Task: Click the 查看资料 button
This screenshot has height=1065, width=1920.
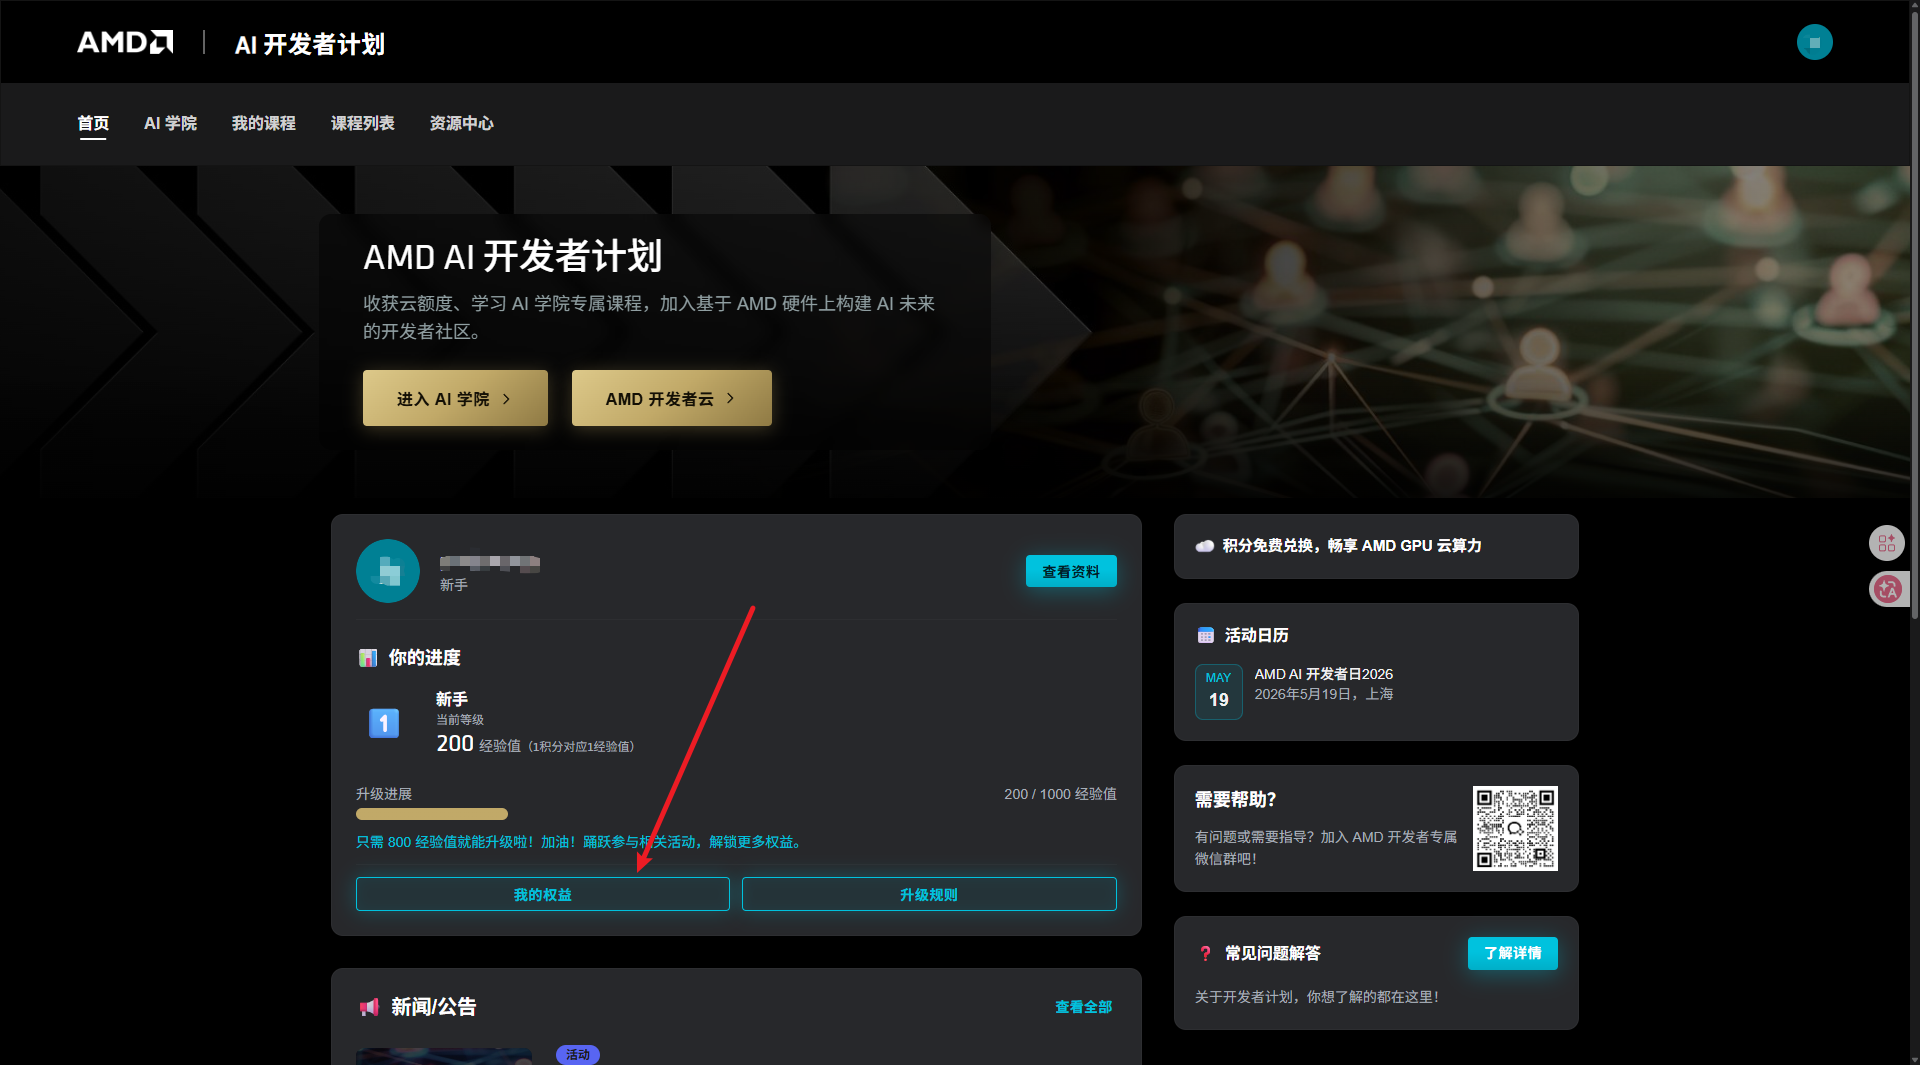Action: click(1071, 571)
